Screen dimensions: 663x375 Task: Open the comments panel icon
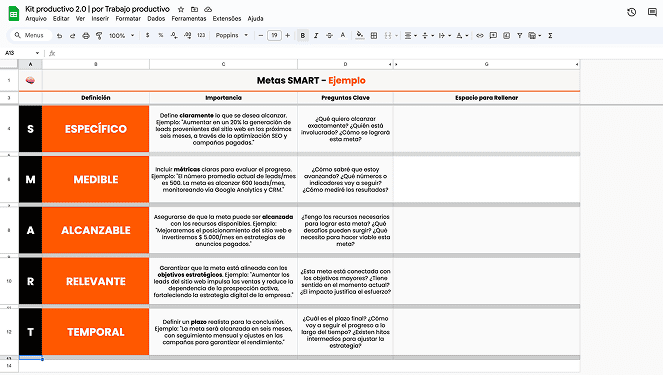click(x=652, y=12)
